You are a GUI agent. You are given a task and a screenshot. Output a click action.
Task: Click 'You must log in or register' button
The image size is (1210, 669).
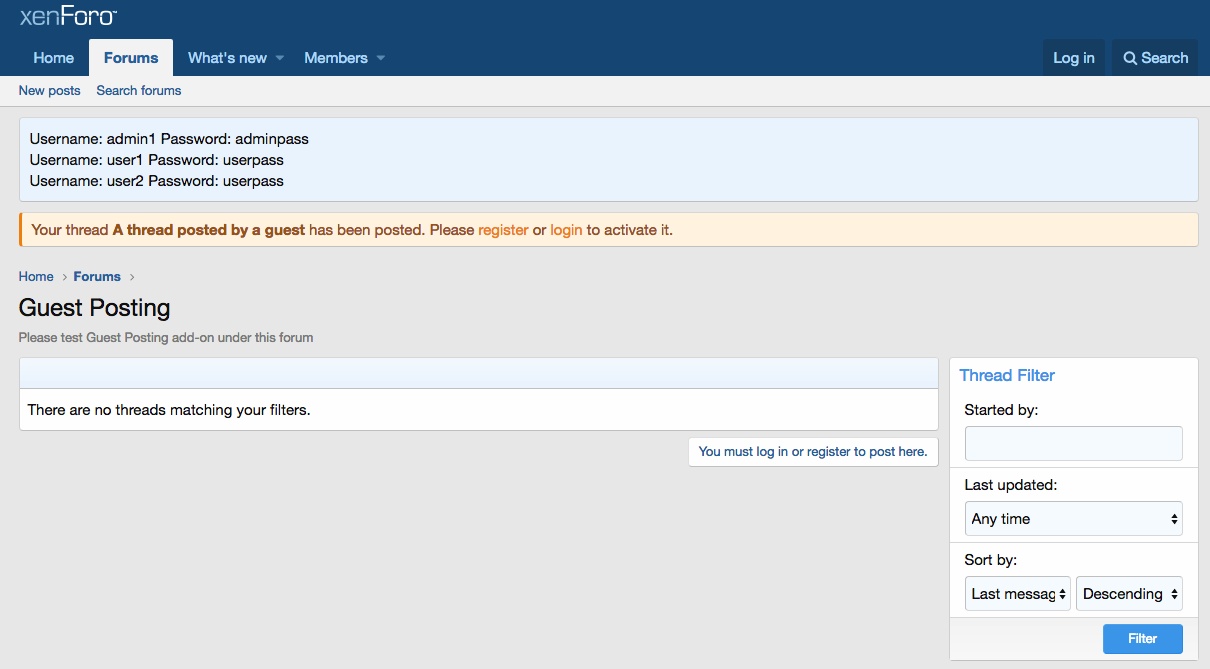point(812,452)
